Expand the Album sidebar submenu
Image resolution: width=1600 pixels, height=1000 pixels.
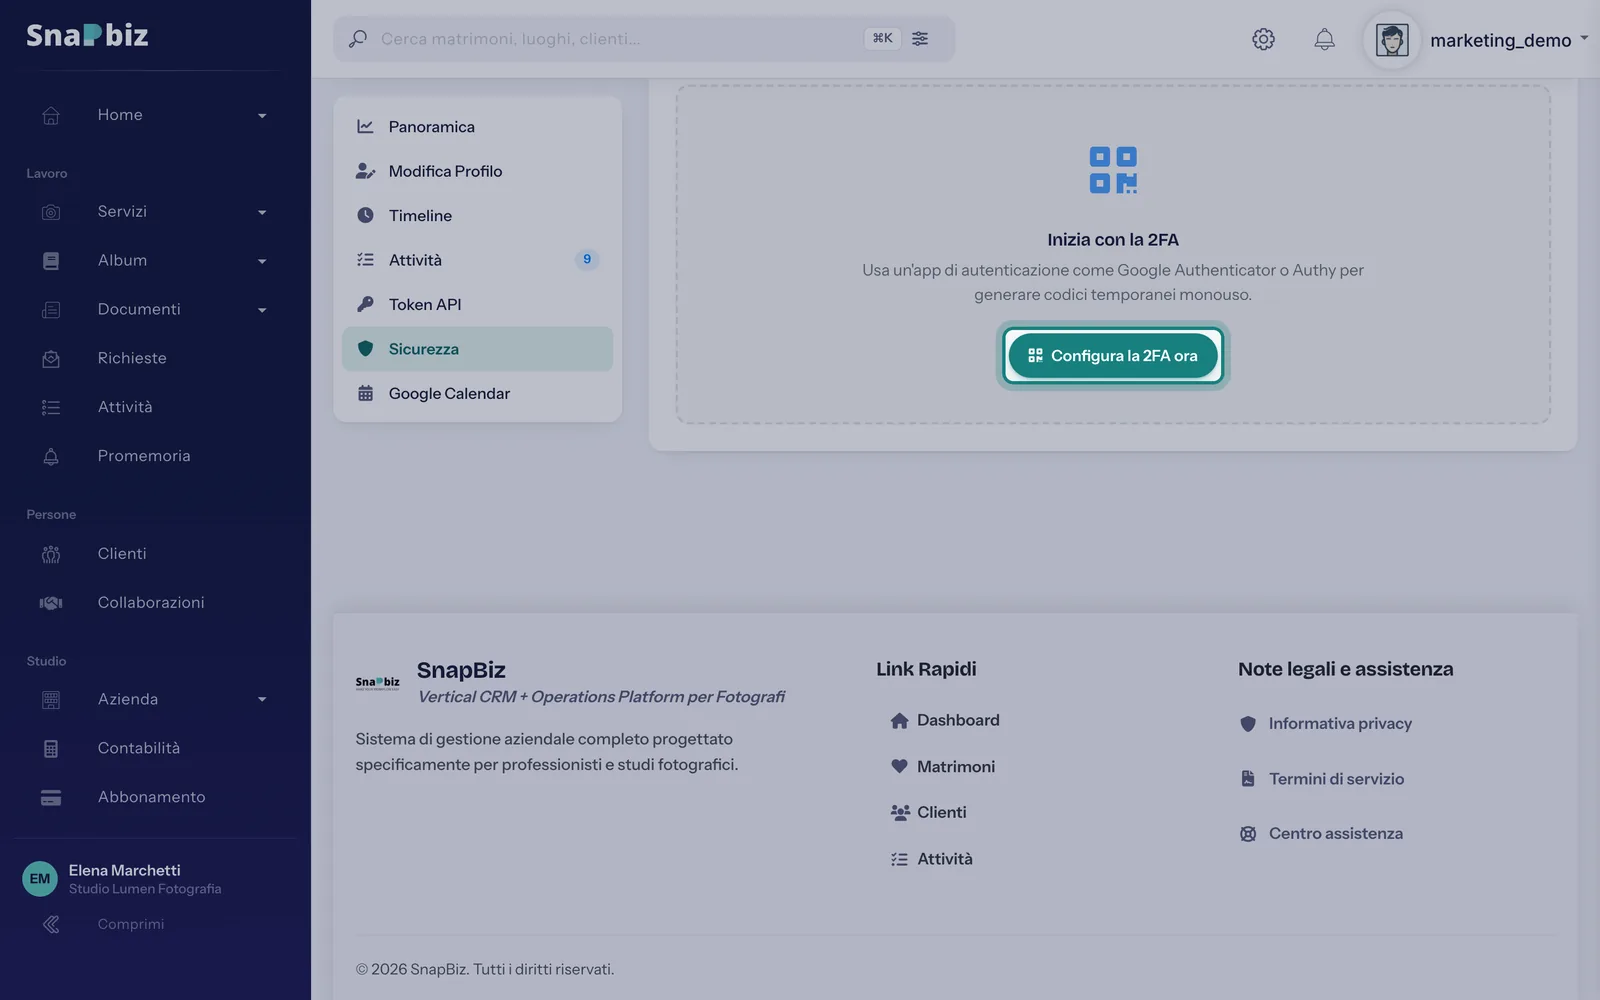(x=262, y=262)
